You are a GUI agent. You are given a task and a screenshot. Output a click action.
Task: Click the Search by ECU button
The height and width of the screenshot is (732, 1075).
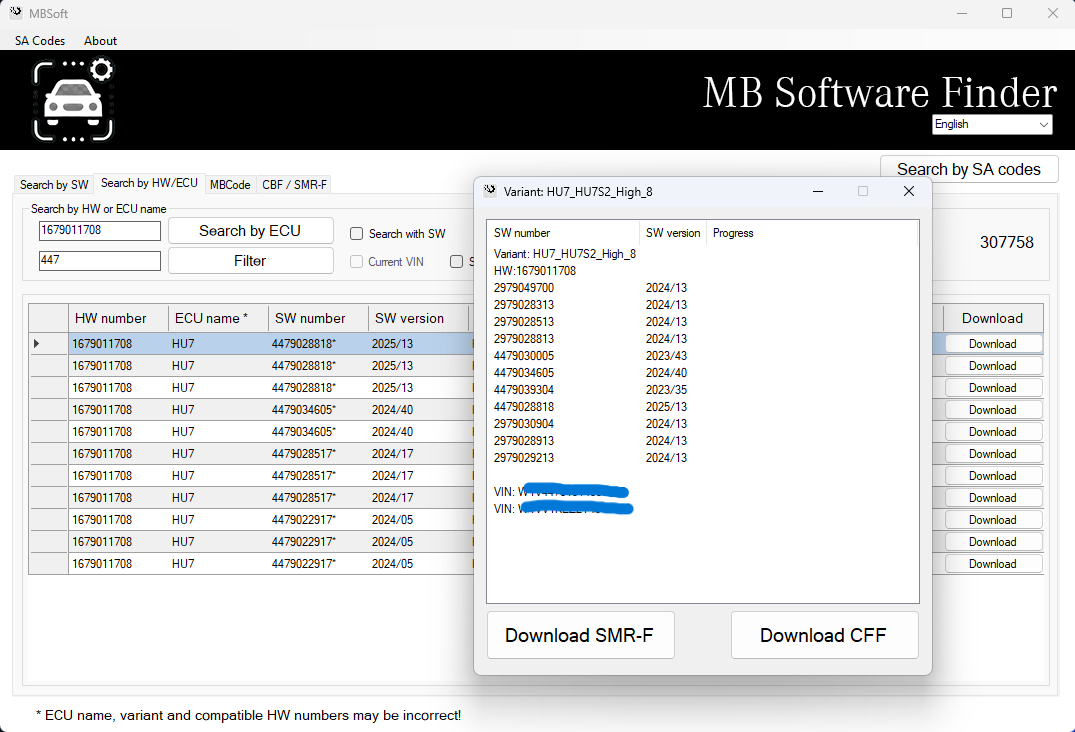tap(251, 230)
